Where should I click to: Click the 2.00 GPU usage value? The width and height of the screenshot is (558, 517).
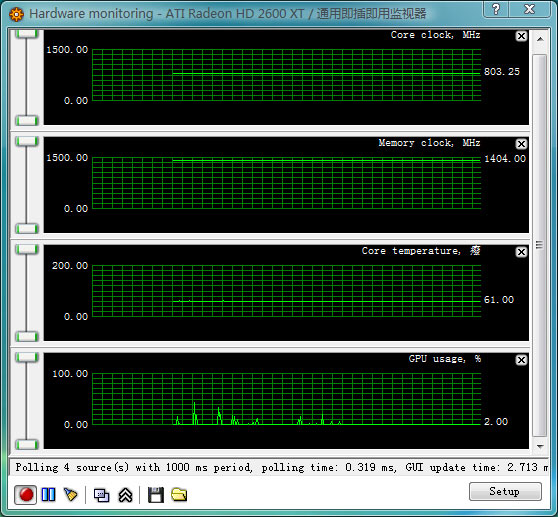coord(496,422)
